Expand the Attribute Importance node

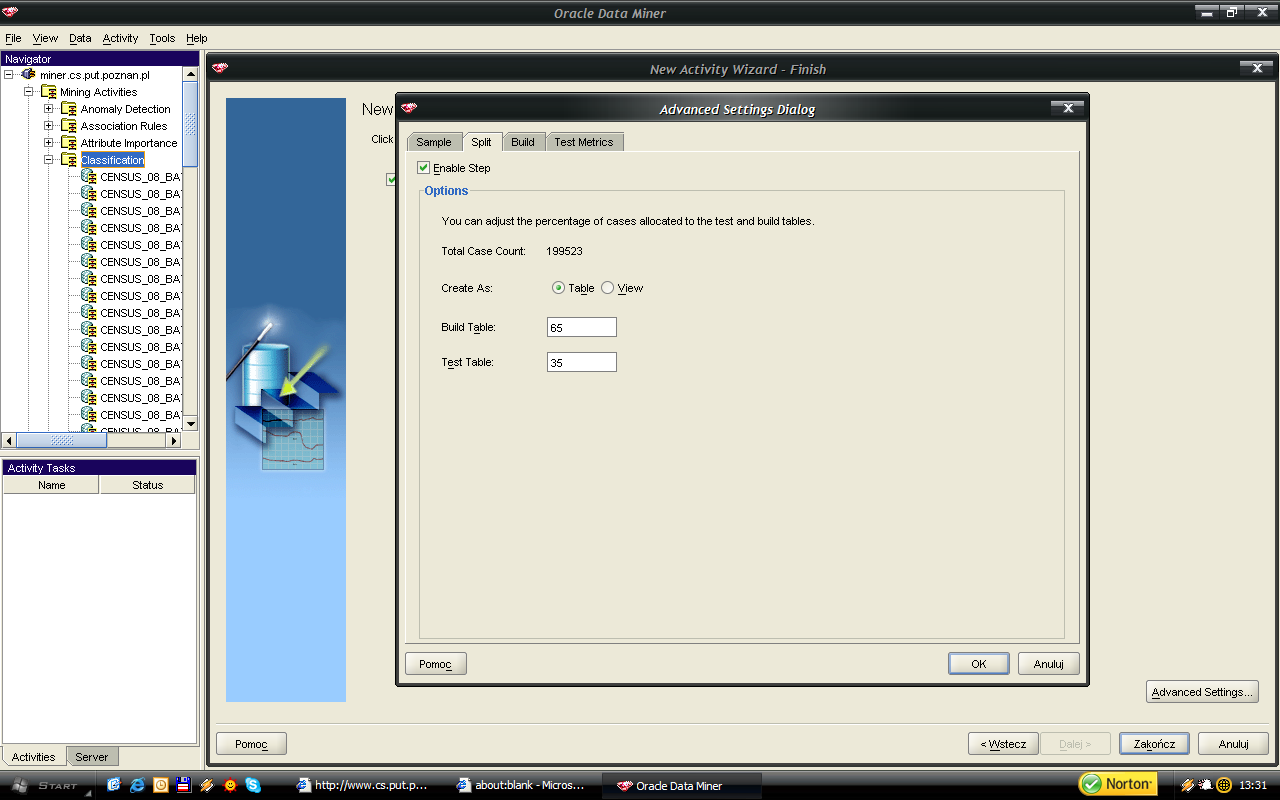pyautogui.click(x=49, y=143)
